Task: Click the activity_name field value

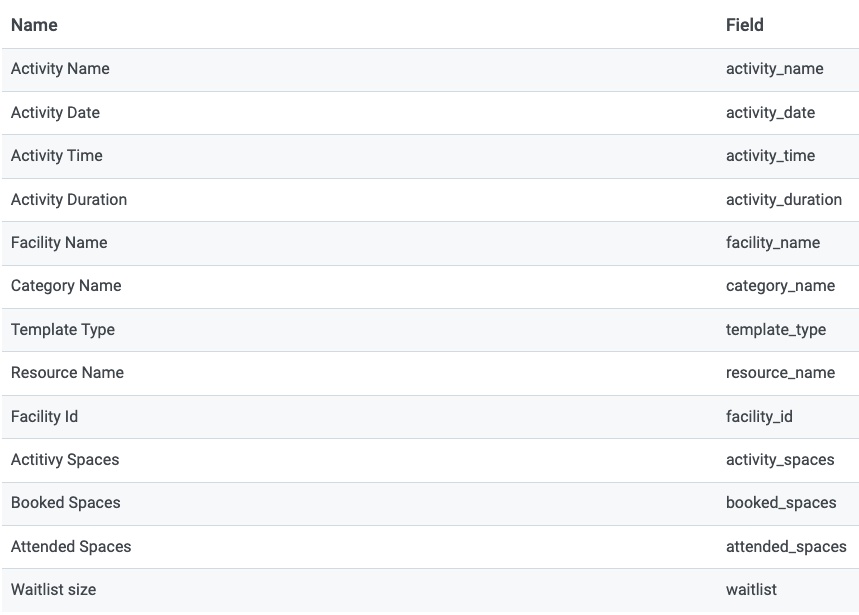Action: tap(775, 69)
